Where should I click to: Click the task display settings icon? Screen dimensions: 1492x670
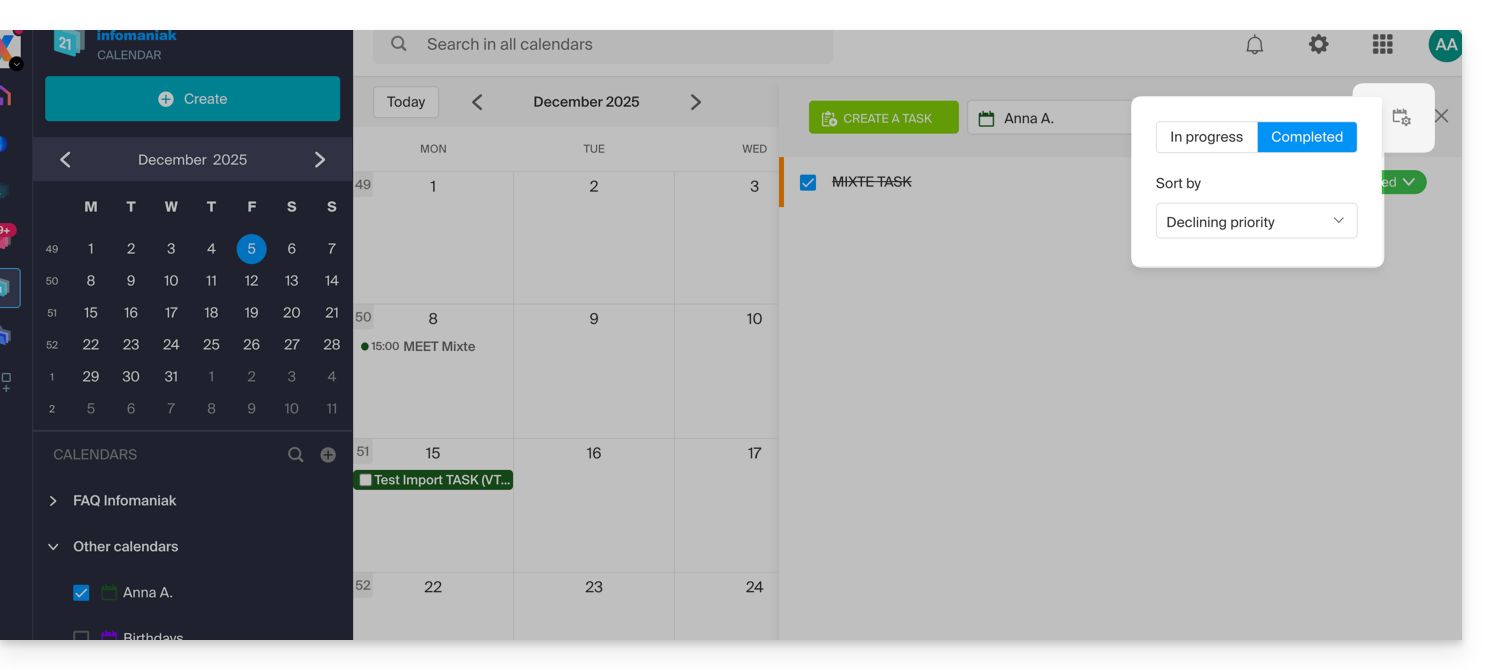1401,117
